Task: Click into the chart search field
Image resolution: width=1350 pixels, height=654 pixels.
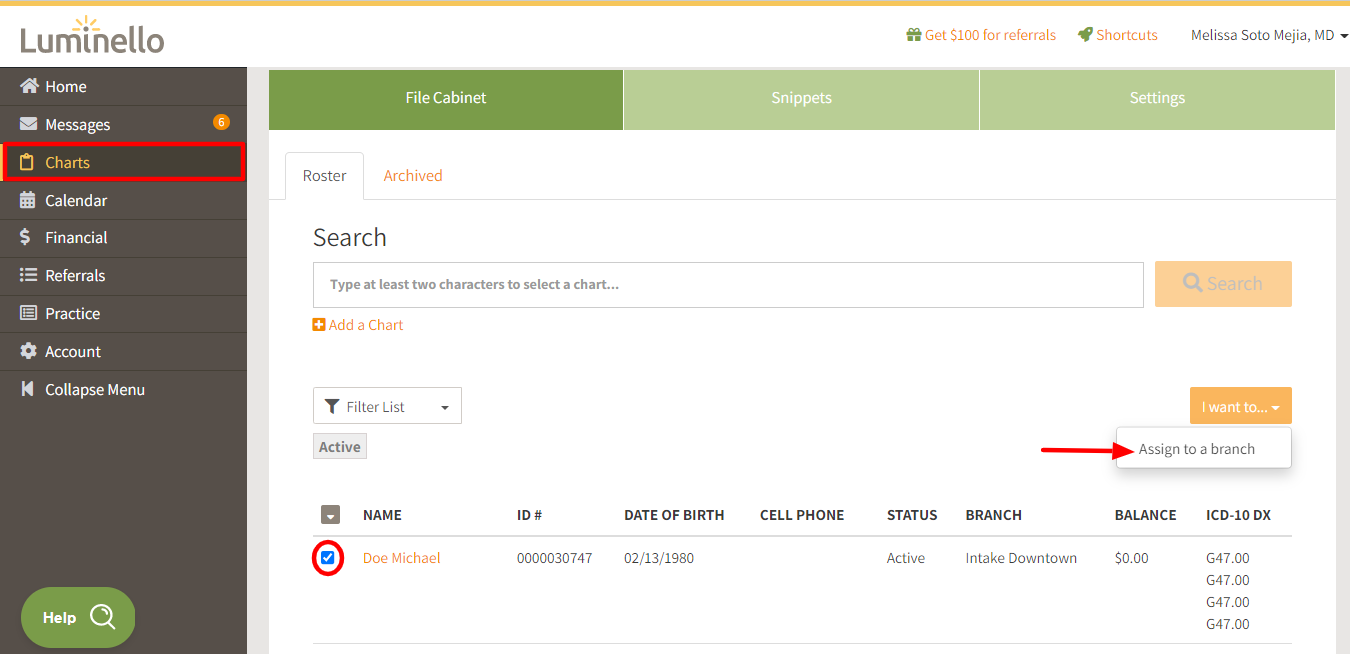Action: (x=728, y=285)
